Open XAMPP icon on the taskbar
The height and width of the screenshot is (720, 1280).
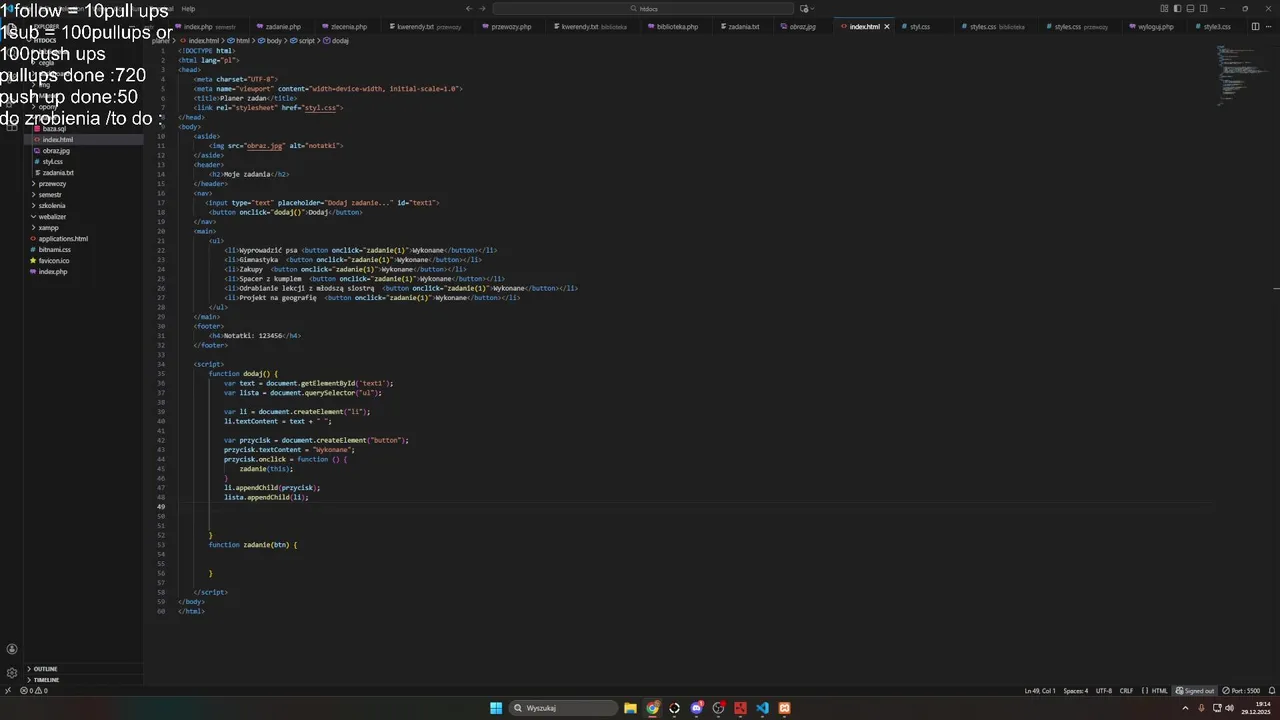pos(784,708)
